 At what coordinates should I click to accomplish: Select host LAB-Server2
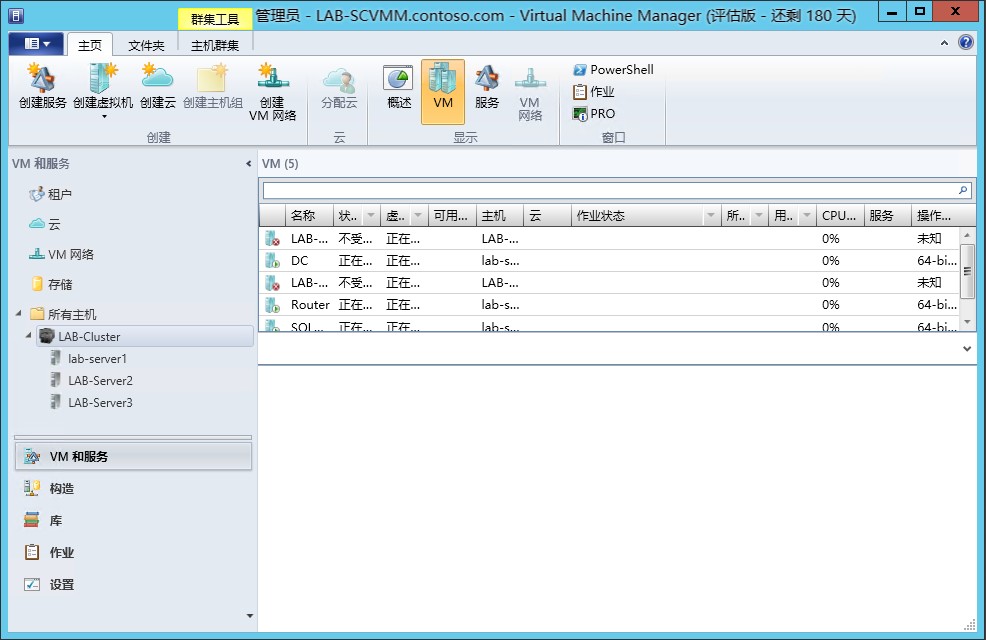92,381
